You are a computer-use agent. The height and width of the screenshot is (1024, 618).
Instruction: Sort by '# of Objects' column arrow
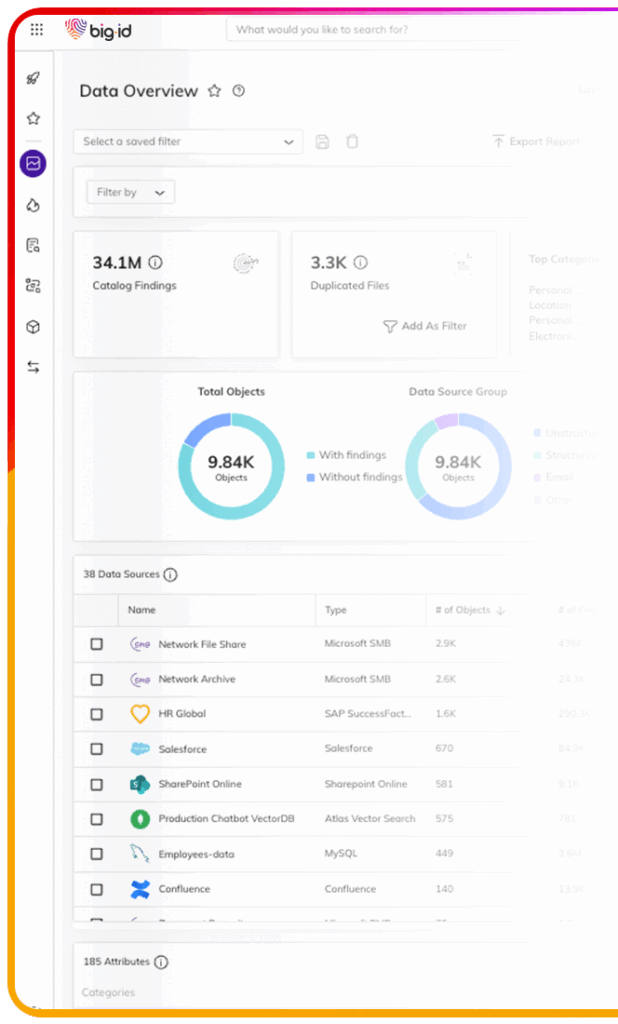(x=500, y=610)
